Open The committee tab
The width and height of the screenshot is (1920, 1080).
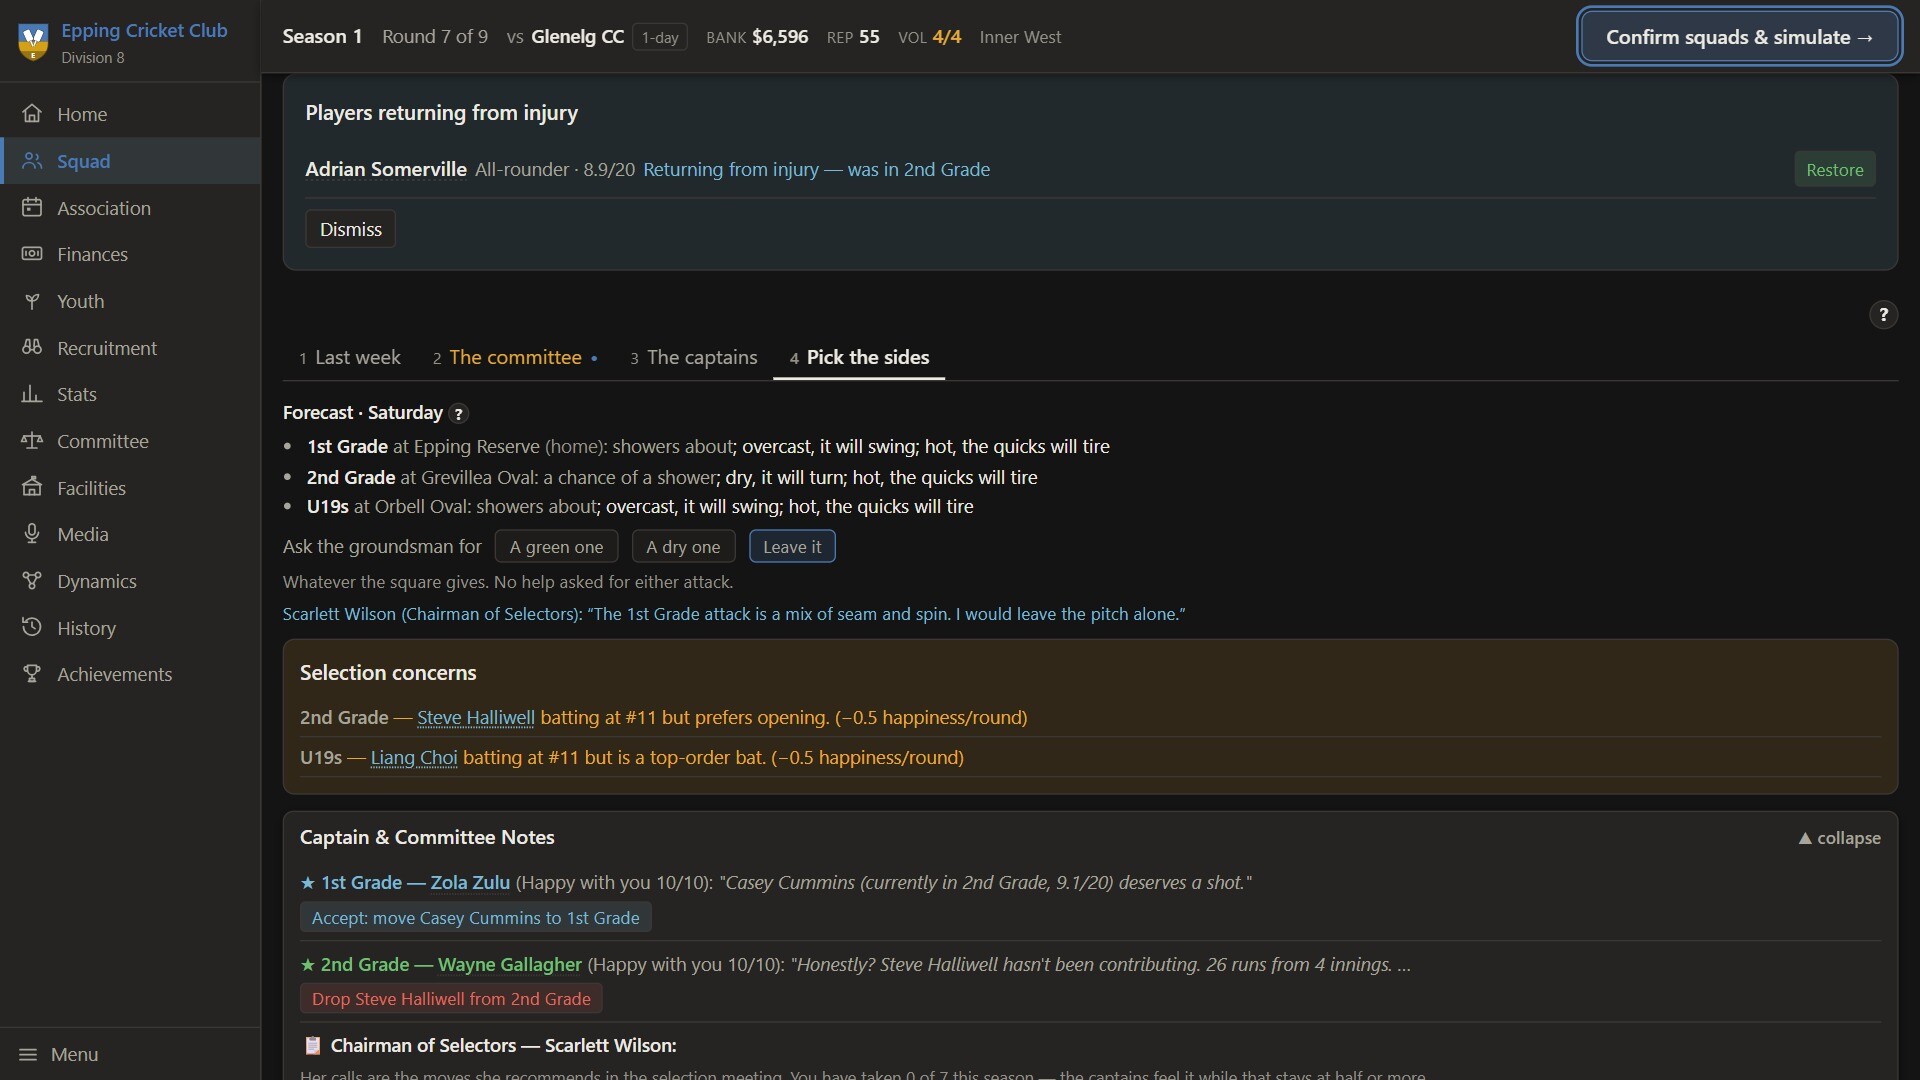tap(515, 358)
